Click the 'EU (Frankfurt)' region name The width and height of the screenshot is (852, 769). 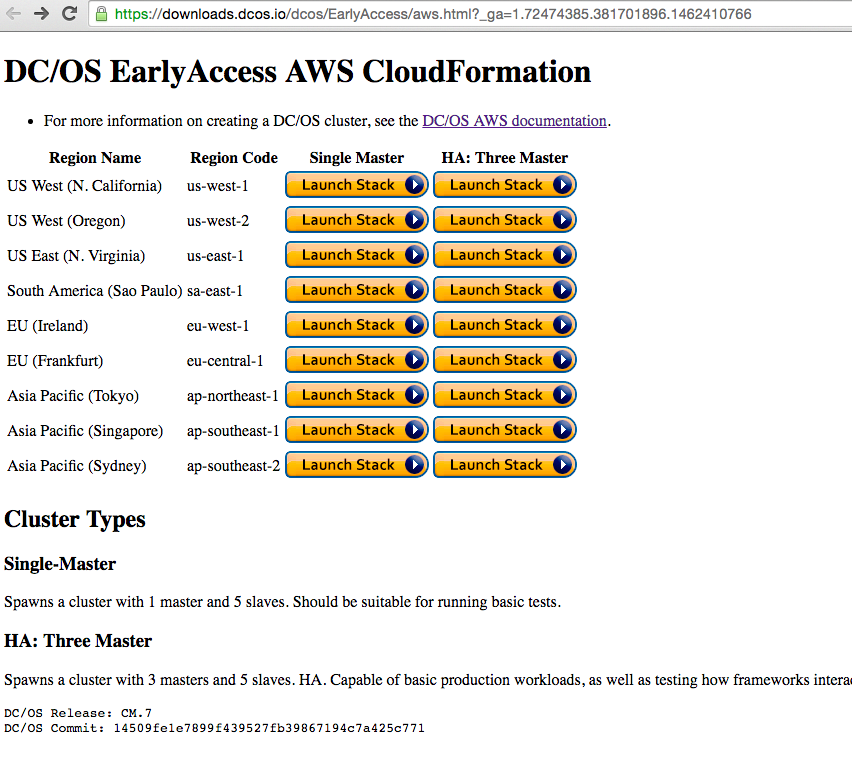[x=55, y=361]
